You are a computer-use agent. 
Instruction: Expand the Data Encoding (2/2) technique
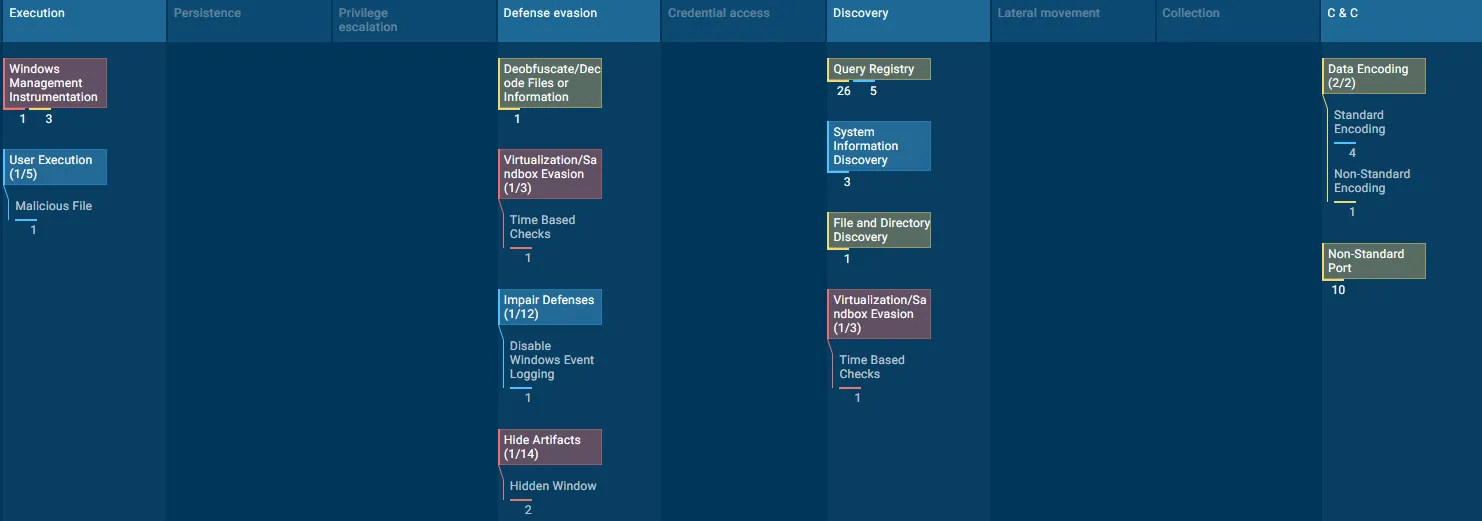(x=1374, y=76)
